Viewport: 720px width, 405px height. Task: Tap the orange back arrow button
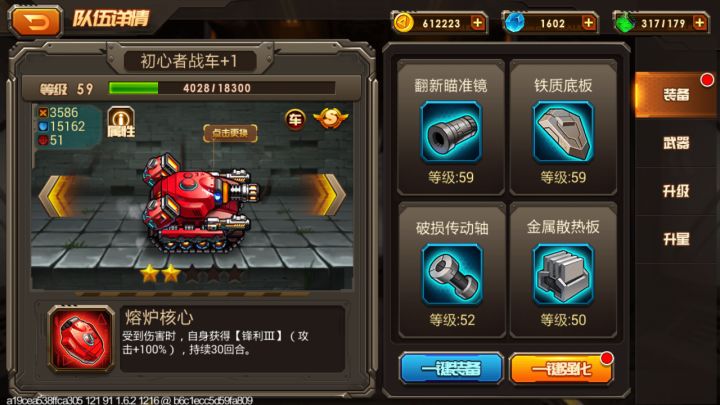pyautogui.click(x=36, y=22)
